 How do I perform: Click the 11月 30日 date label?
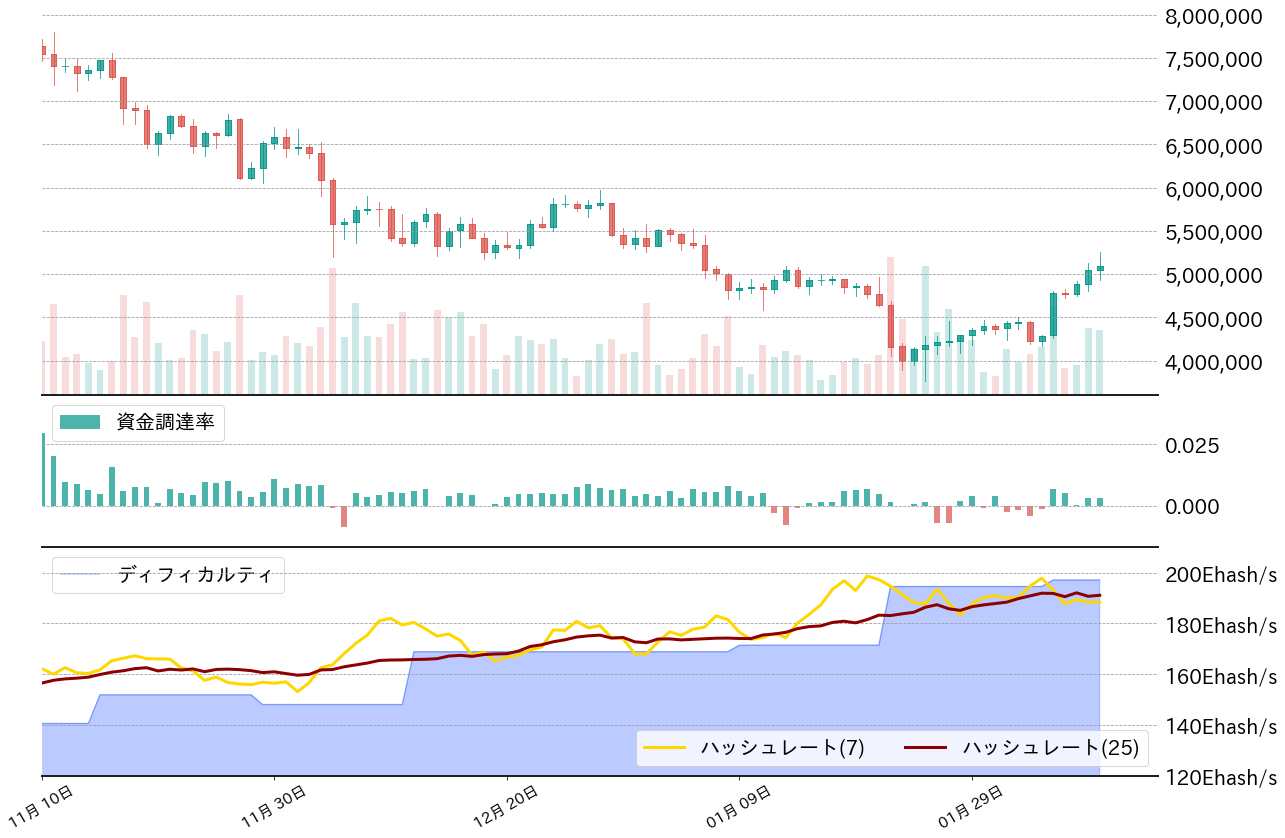[x=273, y=809]
